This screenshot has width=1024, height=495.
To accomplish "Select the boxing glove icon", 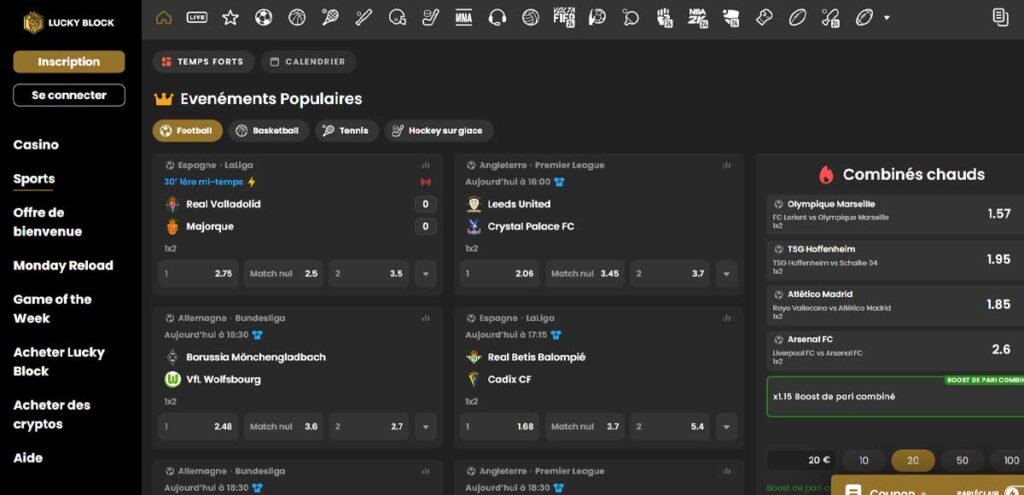I will pos(763,18).
